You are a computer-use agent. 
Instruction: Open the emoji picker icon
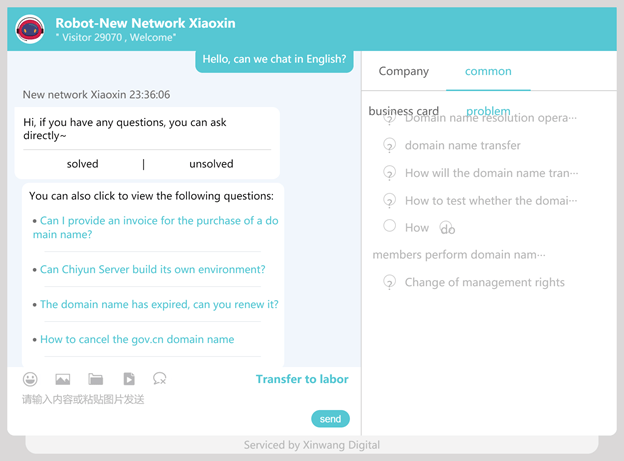click(30, 379)
